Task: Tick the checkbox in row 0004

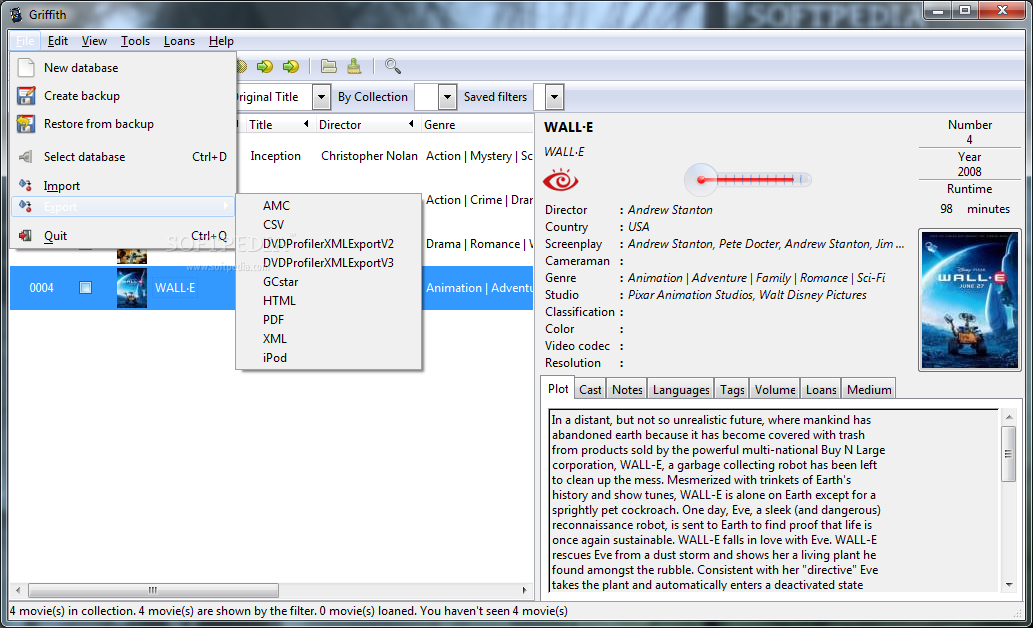Action: 86,287
